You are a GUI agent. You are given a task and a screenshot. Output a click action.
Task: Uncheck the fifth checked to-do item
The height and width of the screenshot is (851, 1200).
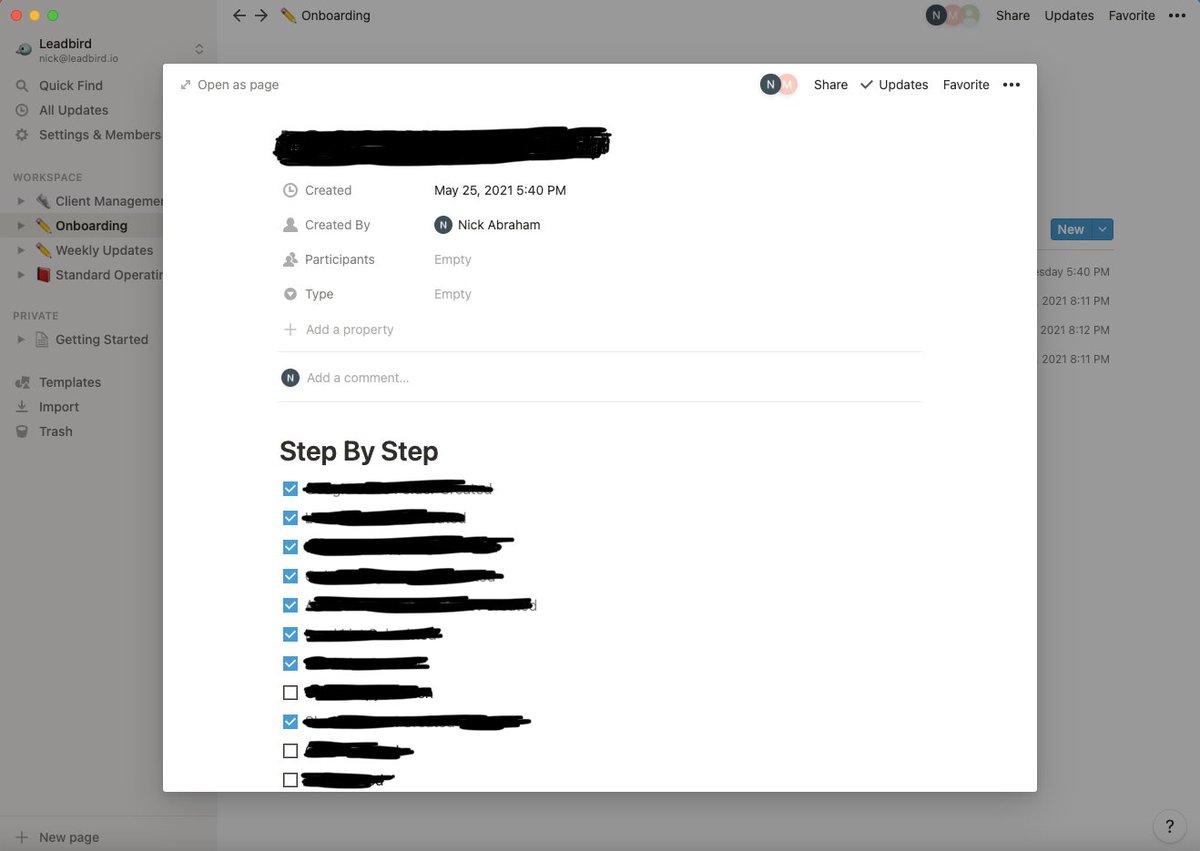[x=290, y=605]
